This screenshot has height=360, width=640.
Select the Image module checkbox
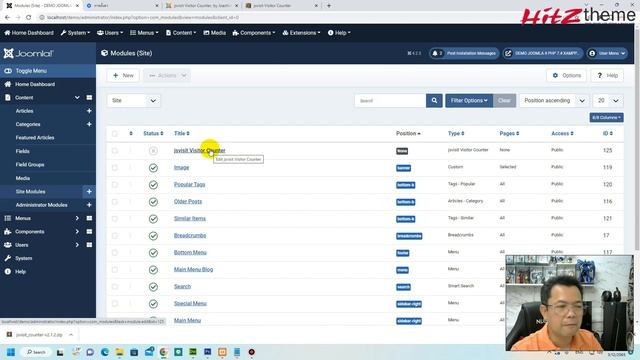coord(115,168)
